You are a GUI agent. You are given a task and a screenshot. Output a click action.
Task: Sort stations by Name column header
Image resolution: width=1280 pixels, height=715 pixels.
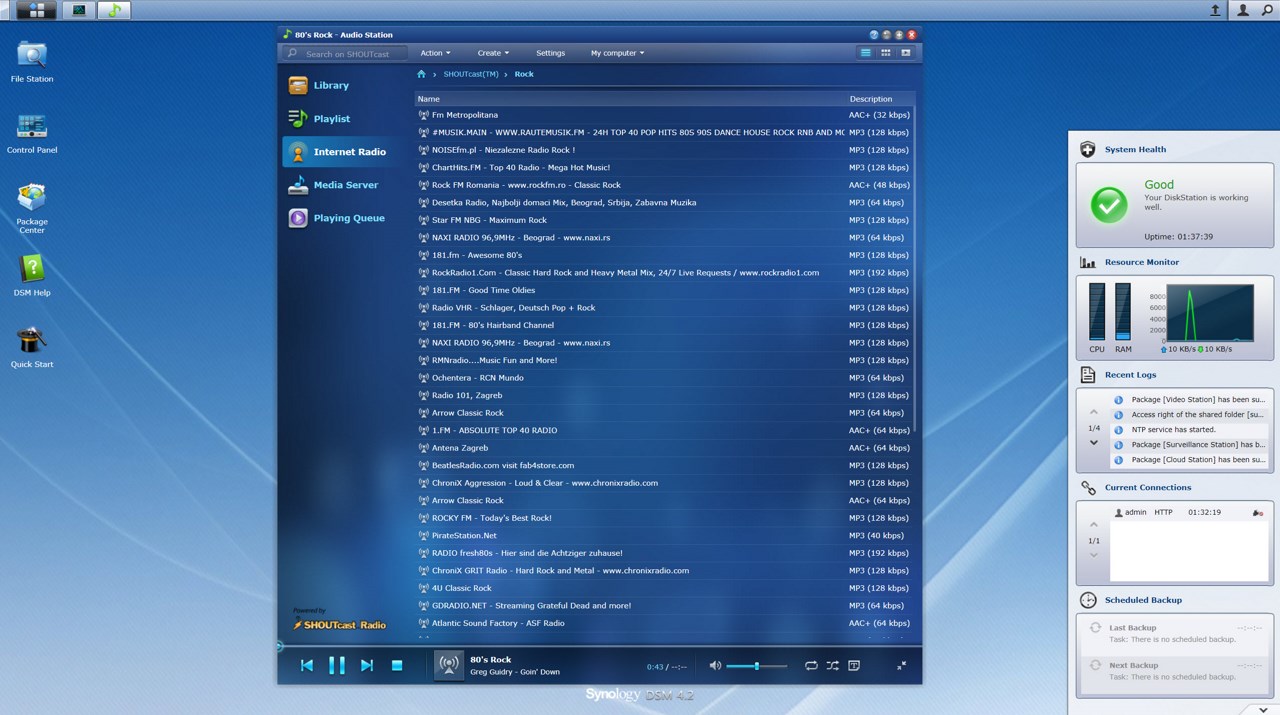pos(630,99)
